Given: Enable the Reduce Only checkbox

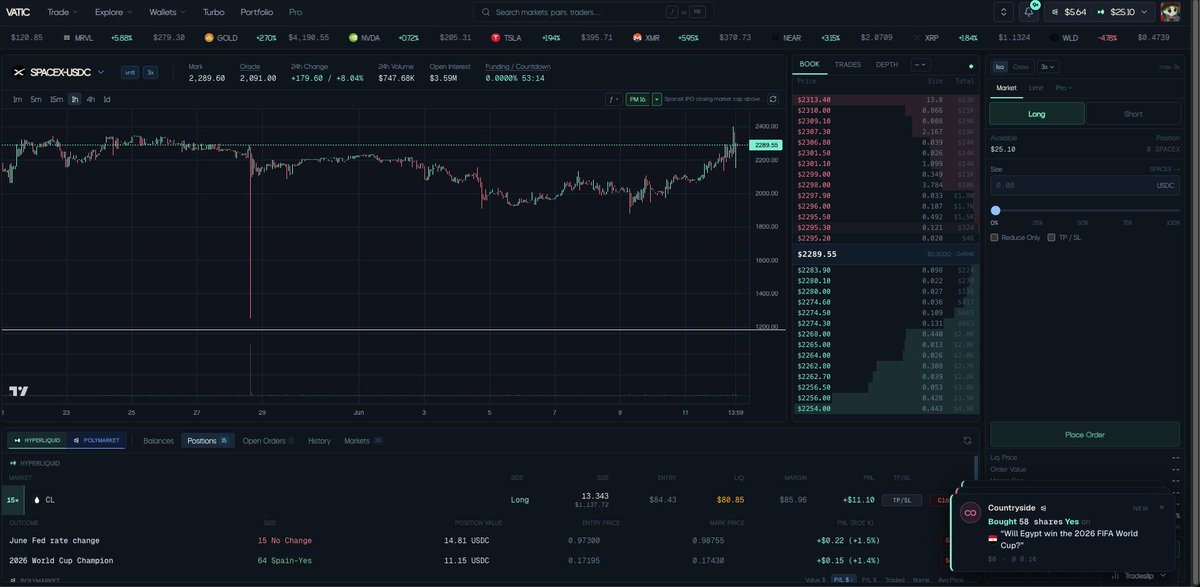Looking at the screenshot, I should 994,237.
